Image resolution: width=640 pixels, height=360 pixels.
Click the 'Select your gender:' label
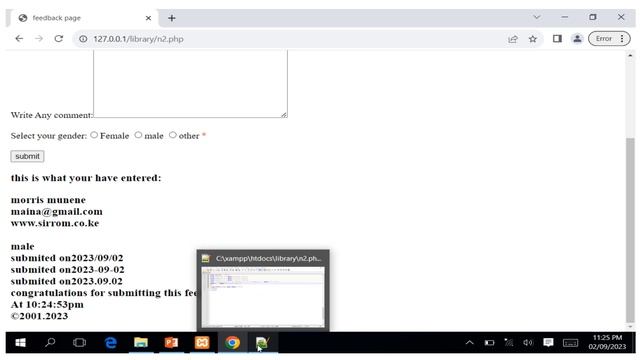[x=49, y=136]
